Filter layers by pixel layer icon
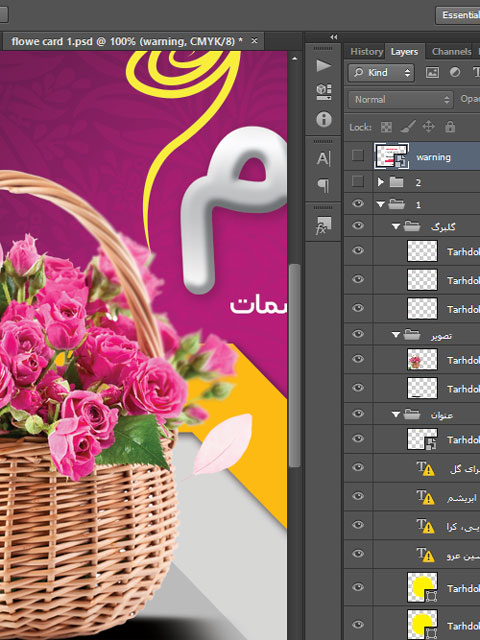 click(432, 73)
